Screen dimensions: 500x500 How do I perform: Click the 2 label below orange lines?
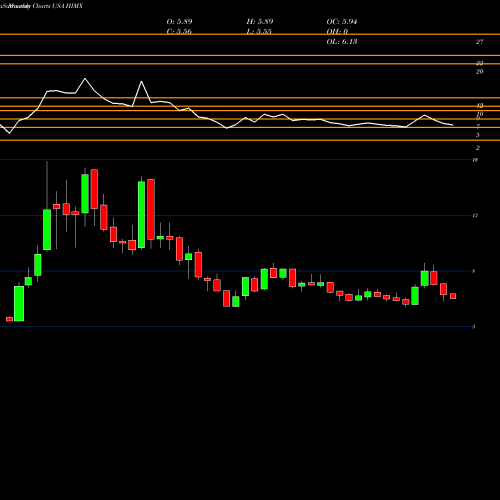point(478,148)
